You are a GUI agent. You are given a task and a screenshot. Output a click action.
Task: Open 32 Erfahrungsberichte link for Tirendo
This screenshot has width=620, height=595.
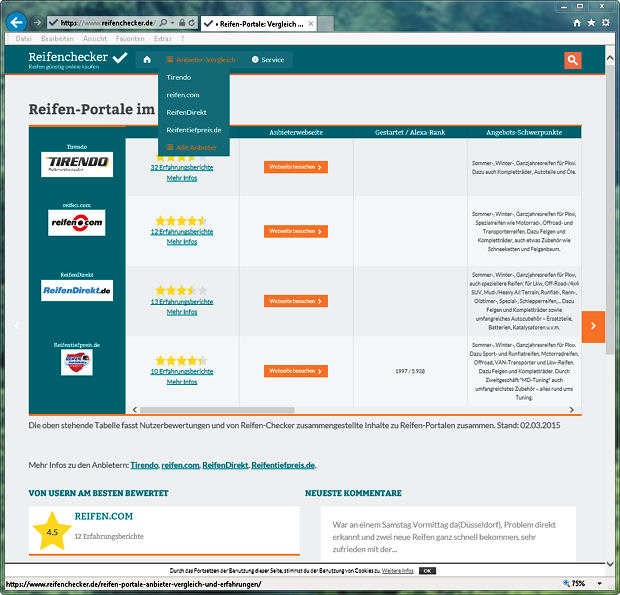(x=182, y=167)
